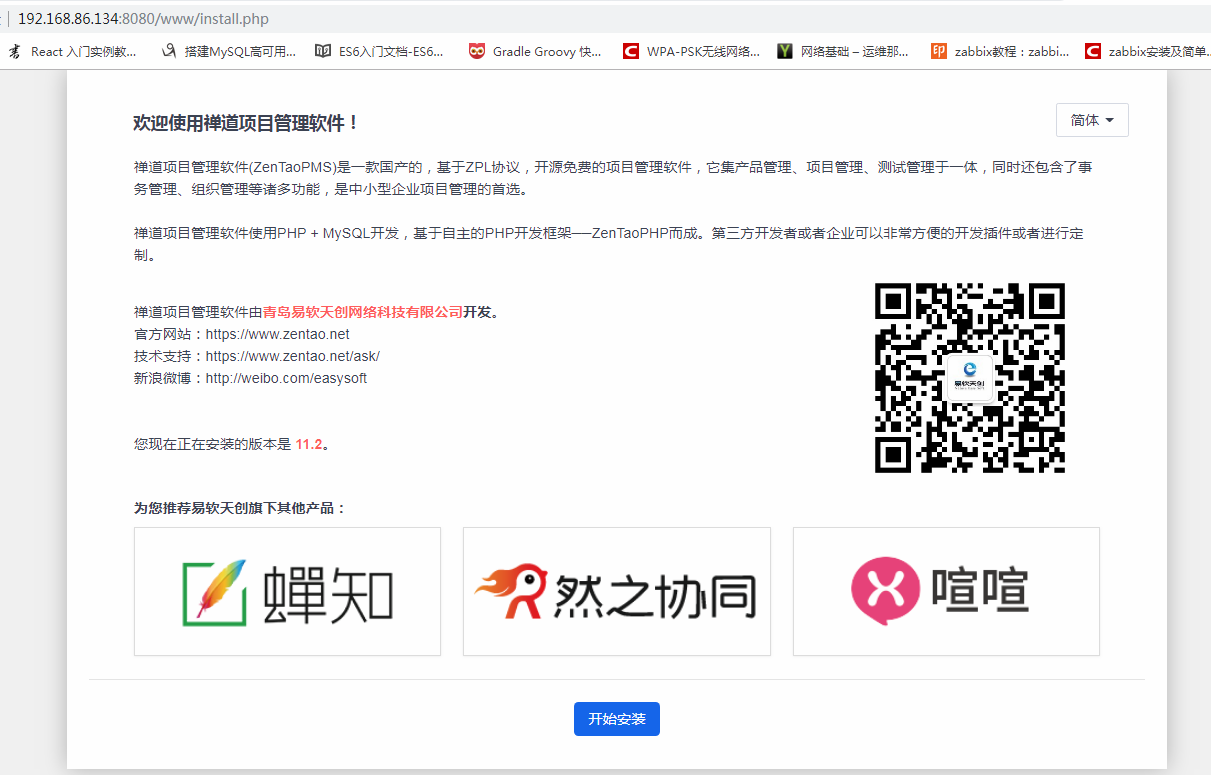
Task: Click the http://weibo.com/easysoft text
Action: coord(286,378)
